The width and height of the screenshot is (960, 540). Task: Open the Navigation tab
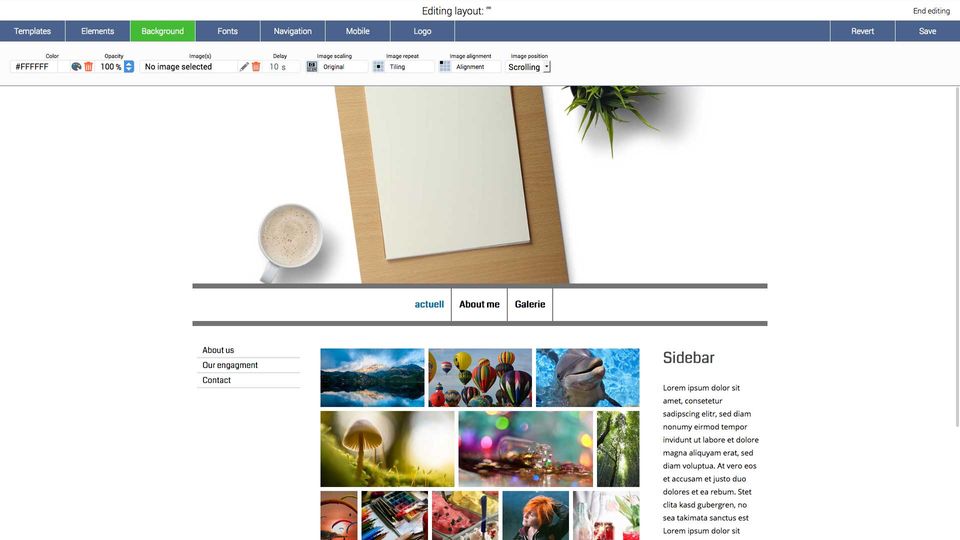[292, 31]
